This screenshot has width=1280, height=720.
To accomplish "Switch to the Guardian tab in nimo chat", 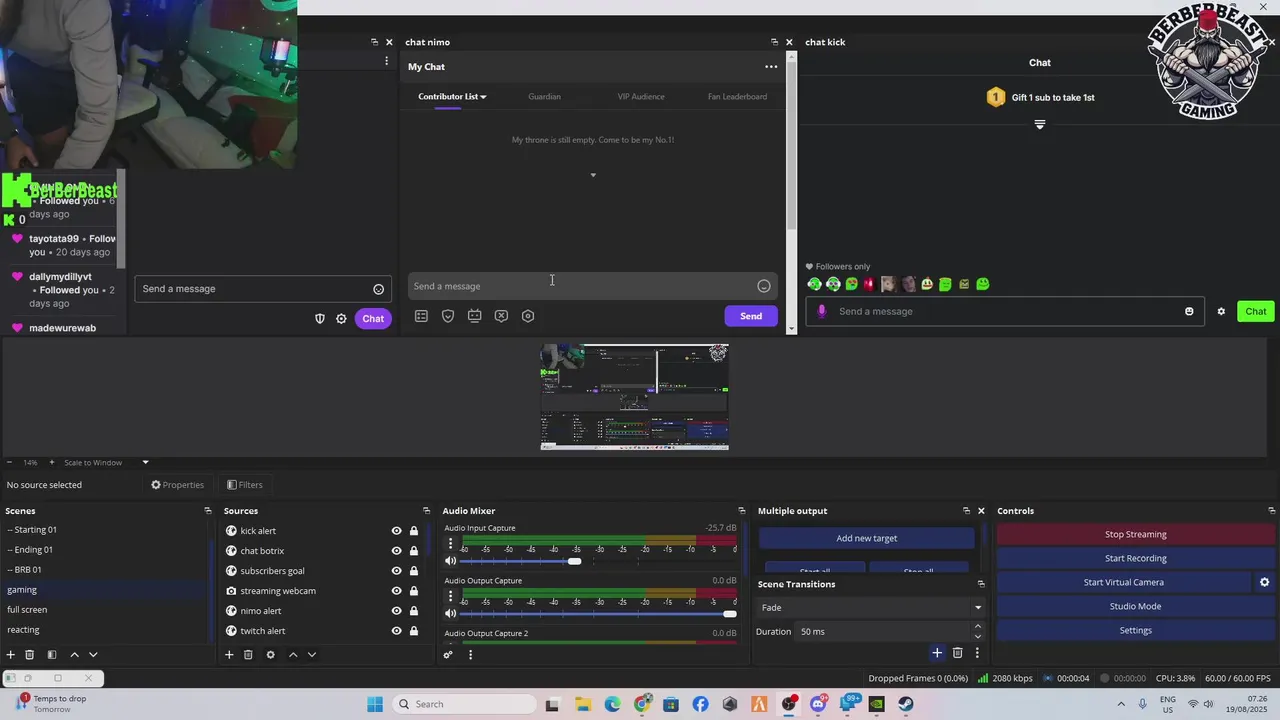I will [544, 97].
